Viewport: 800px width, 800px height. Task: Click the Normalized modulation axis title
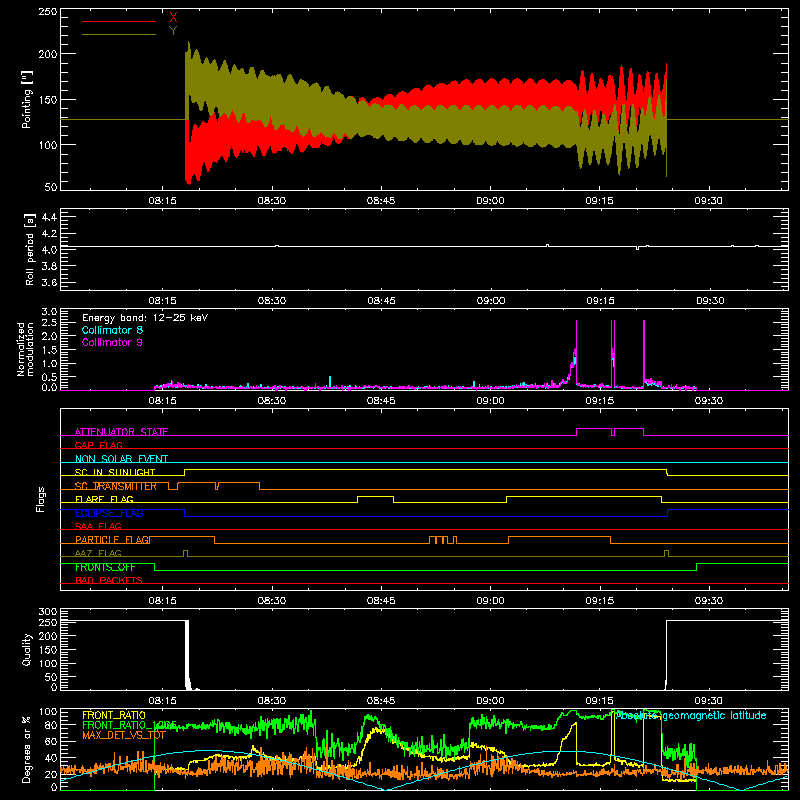(26, 349)
